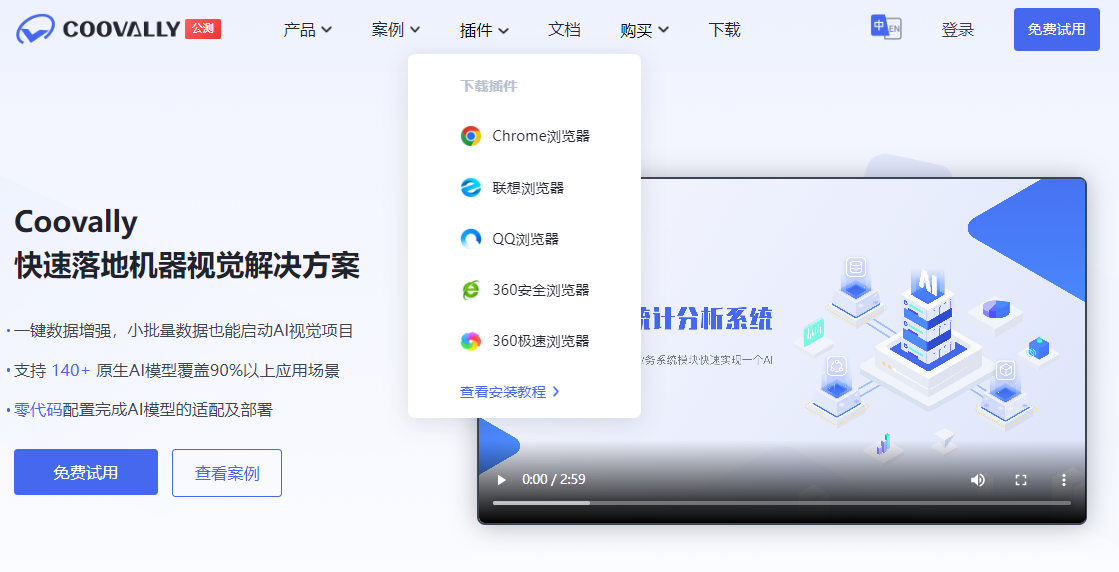Click the Coovally logo icon

36,29
